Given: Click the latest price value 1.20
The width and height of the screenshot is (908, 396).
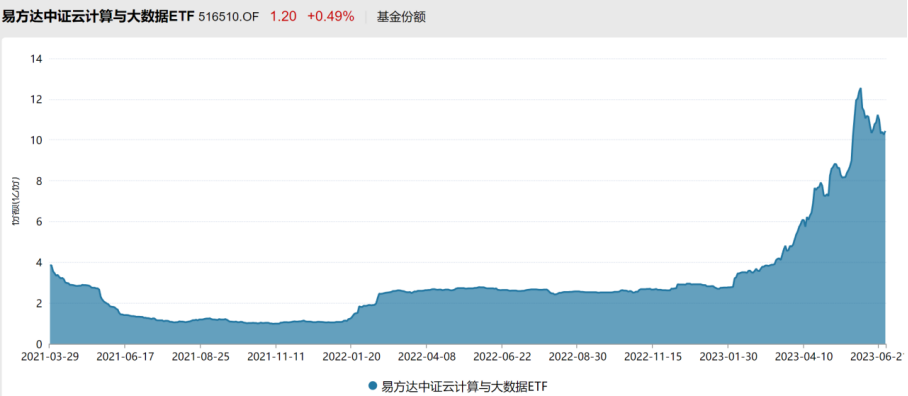Looking at the screenshot, I should (283, 16).
